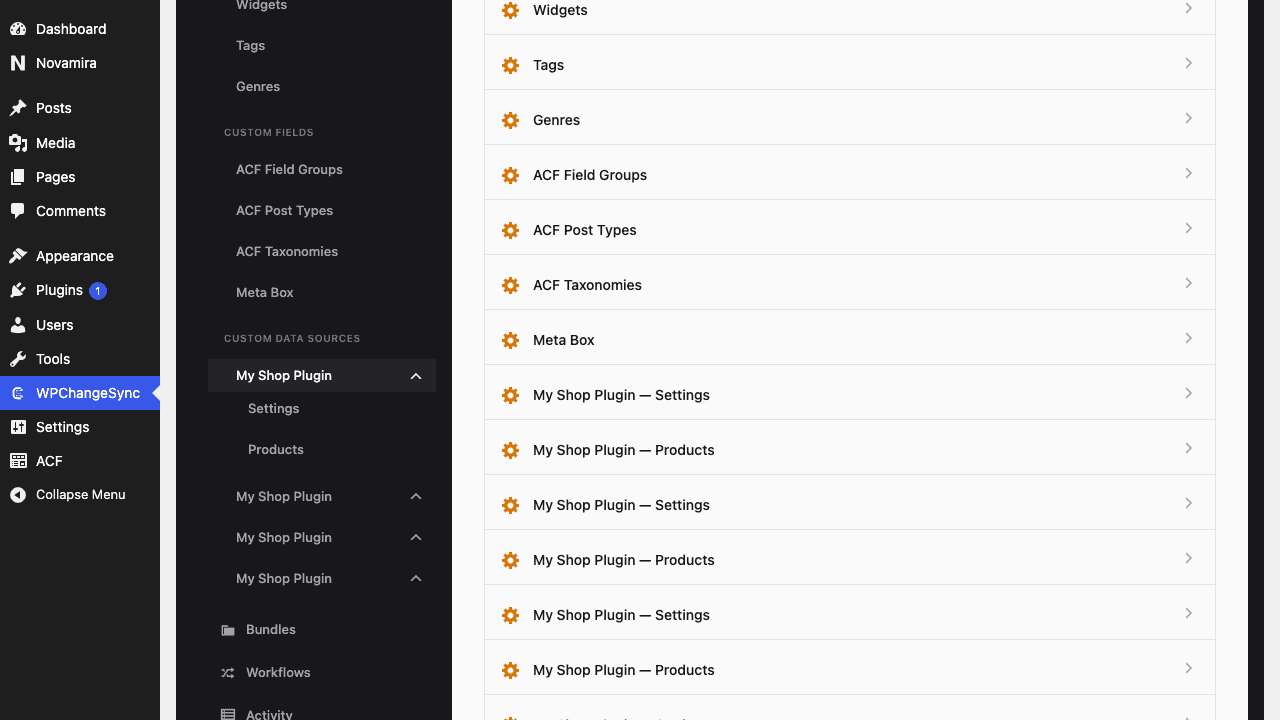Viewport: 1280px width, 720px height.
Task: Click the Plugins update count badge
Action: (x=98, y=291)
